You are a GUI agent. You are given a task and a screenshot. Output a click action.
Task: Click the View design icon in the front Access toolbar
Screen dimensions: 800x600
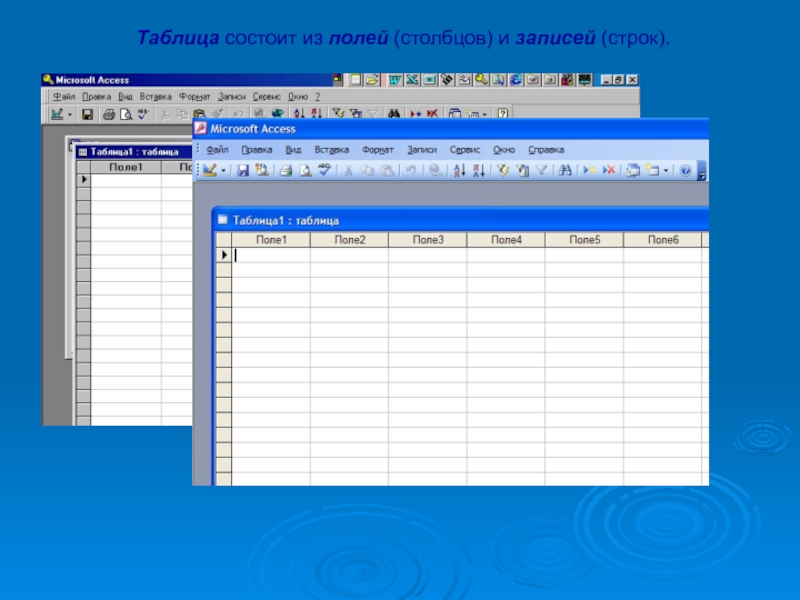tap(210, 170)
